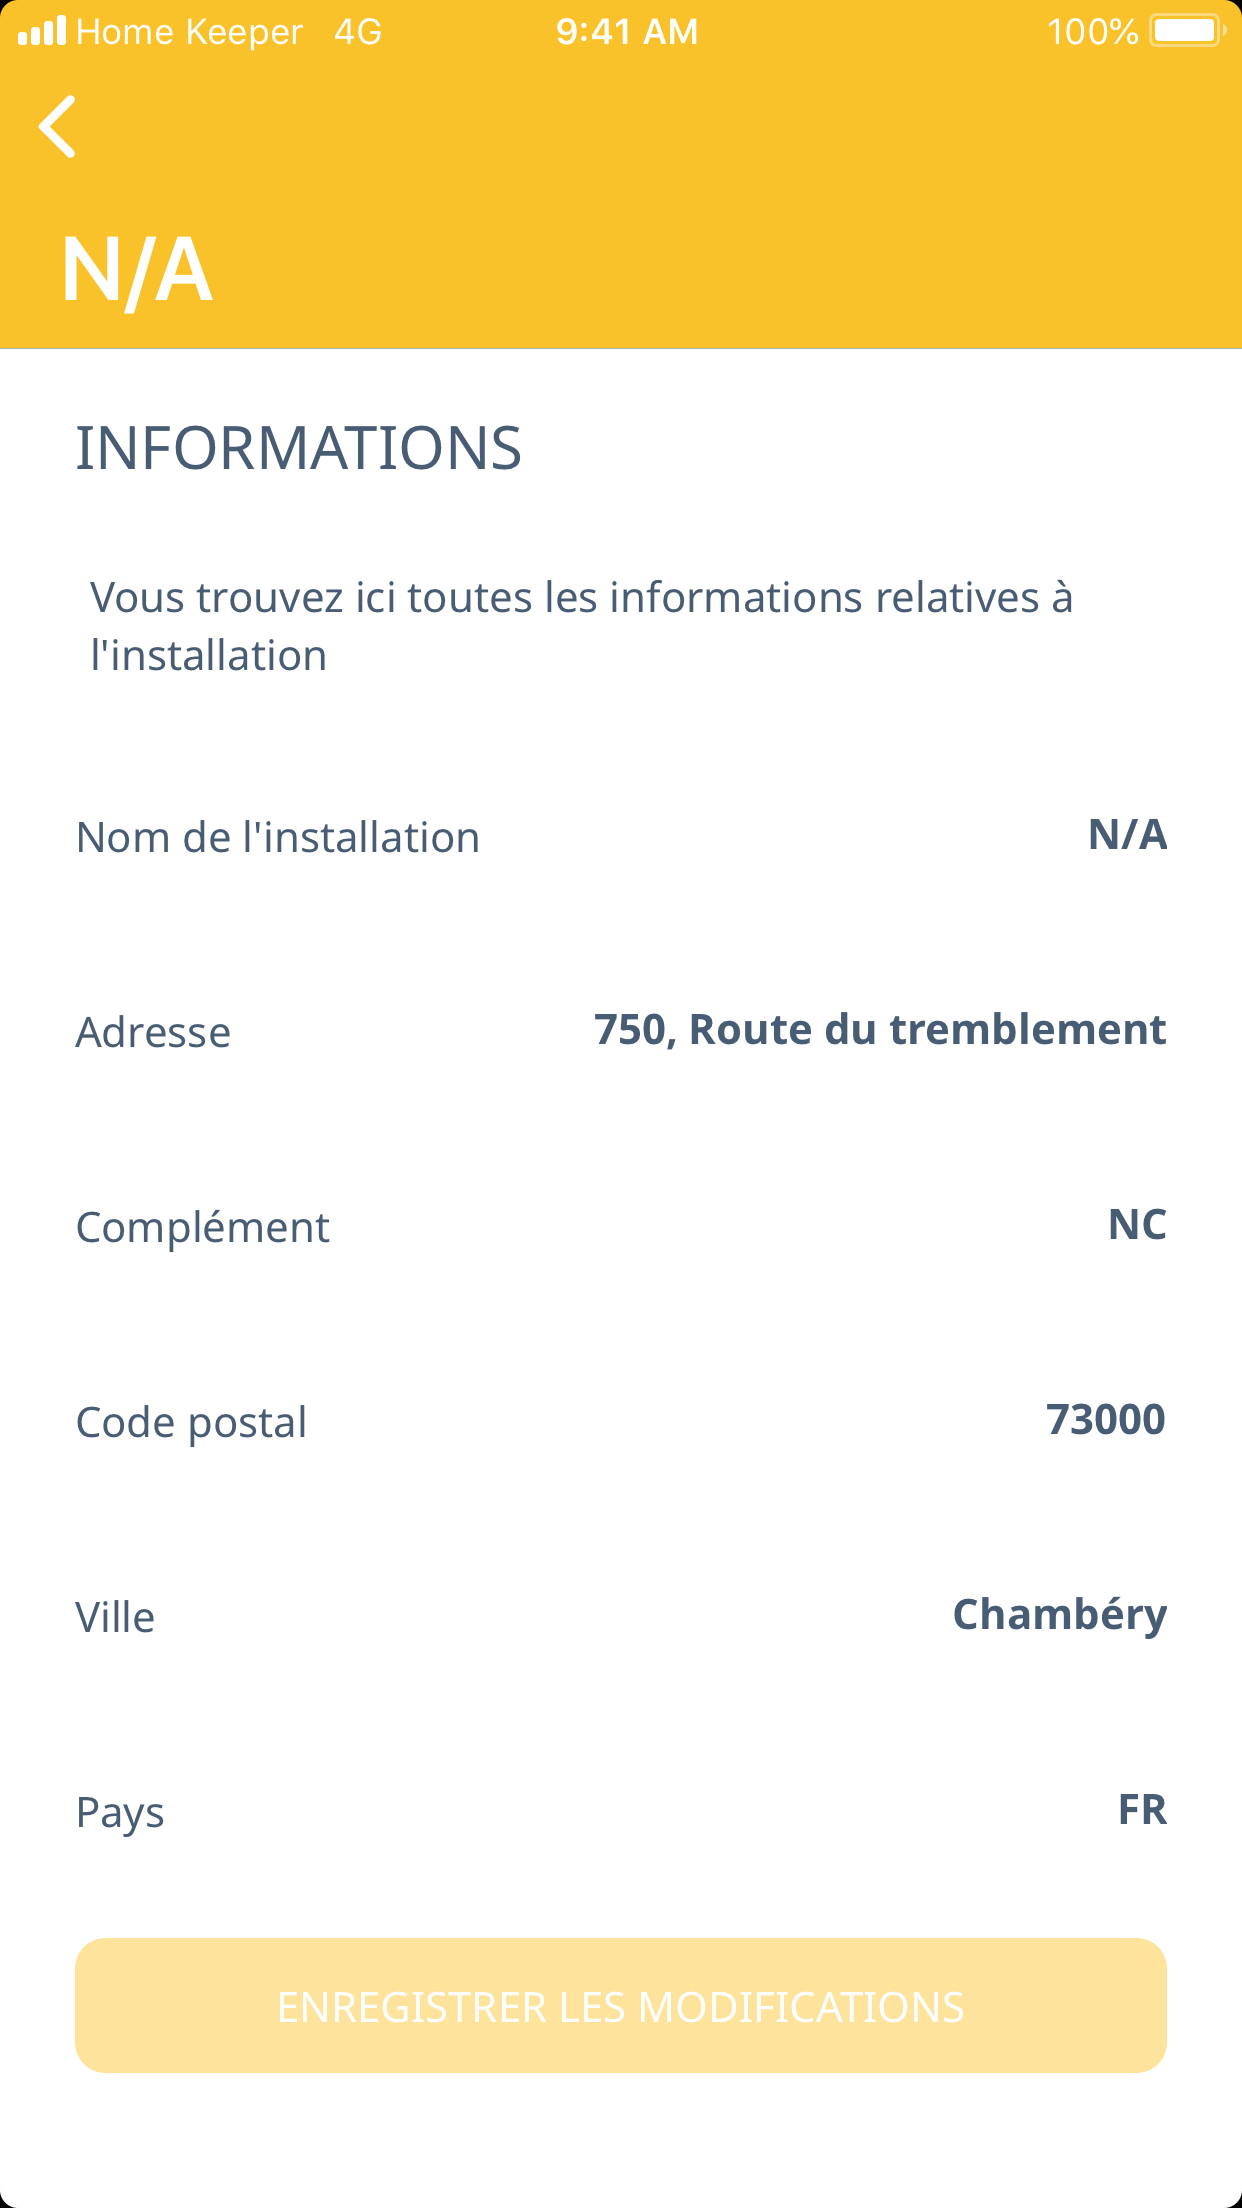Tap the back arrow icon
Viewport: 1242px width, 2208px height.
tap(58, 127)
